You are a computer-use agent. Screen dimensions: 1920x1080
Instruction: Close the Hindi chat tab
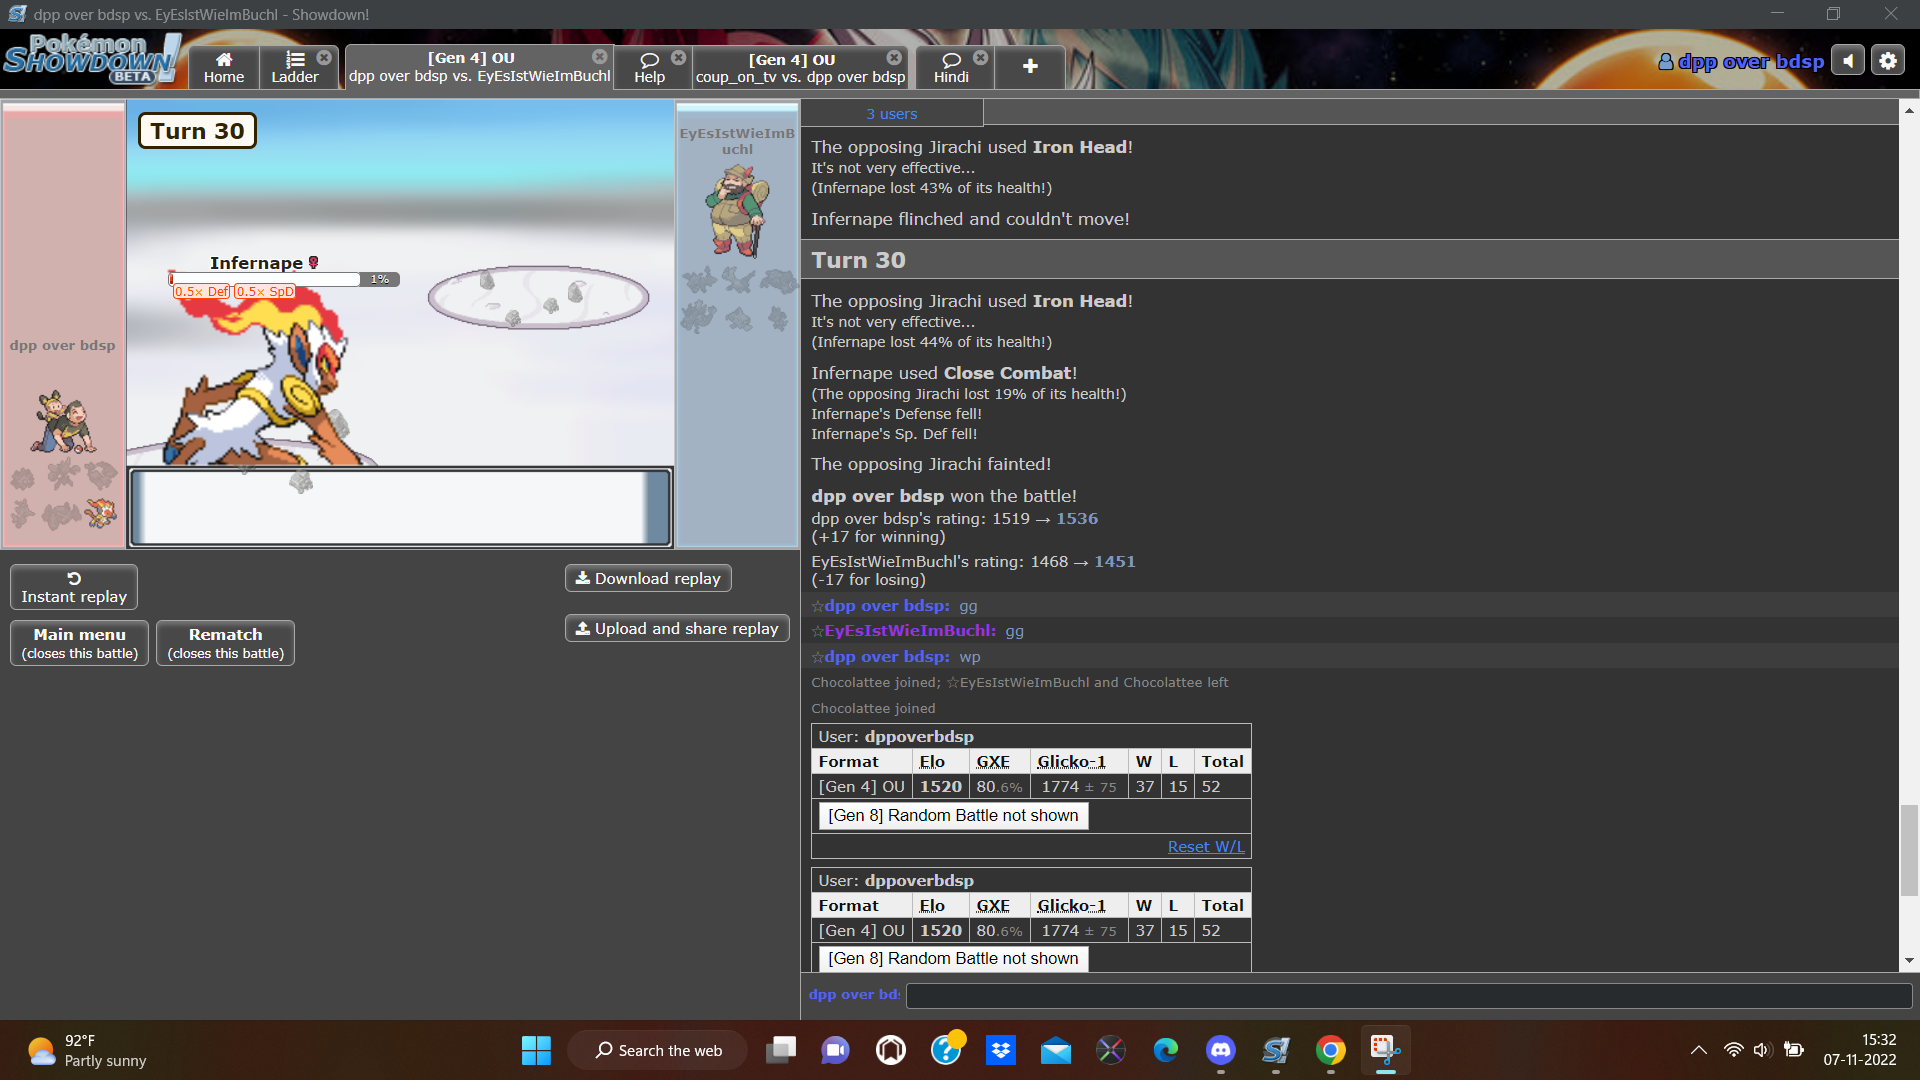click(980, 58)
